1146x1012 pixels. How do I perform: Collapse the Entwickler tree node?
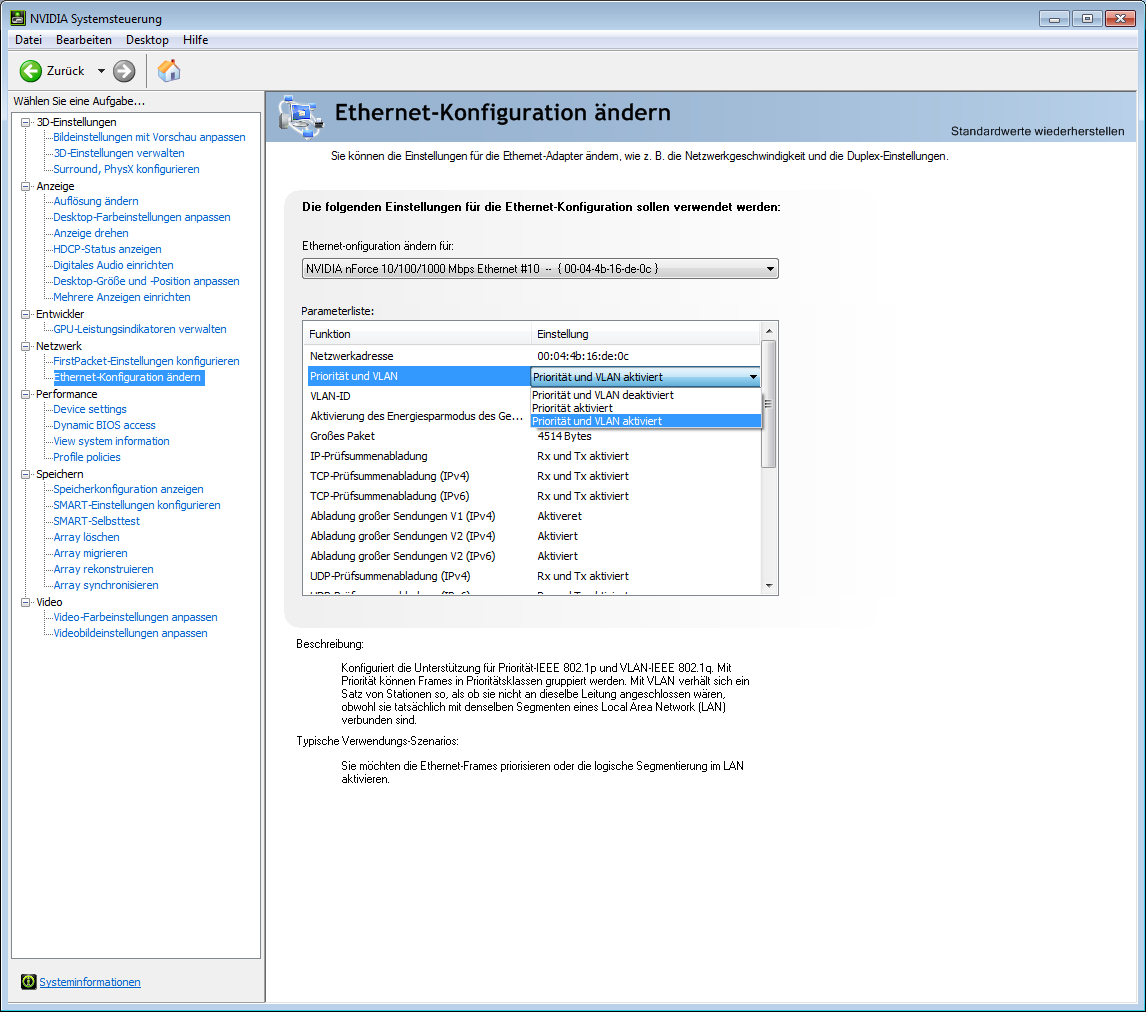click(x=26, y=313)
